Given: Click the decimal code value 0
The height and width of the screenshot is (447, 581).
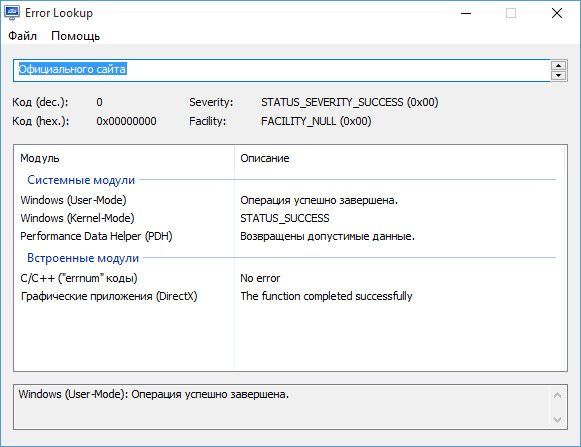Looking at the screenshot, I should [99, 102].
